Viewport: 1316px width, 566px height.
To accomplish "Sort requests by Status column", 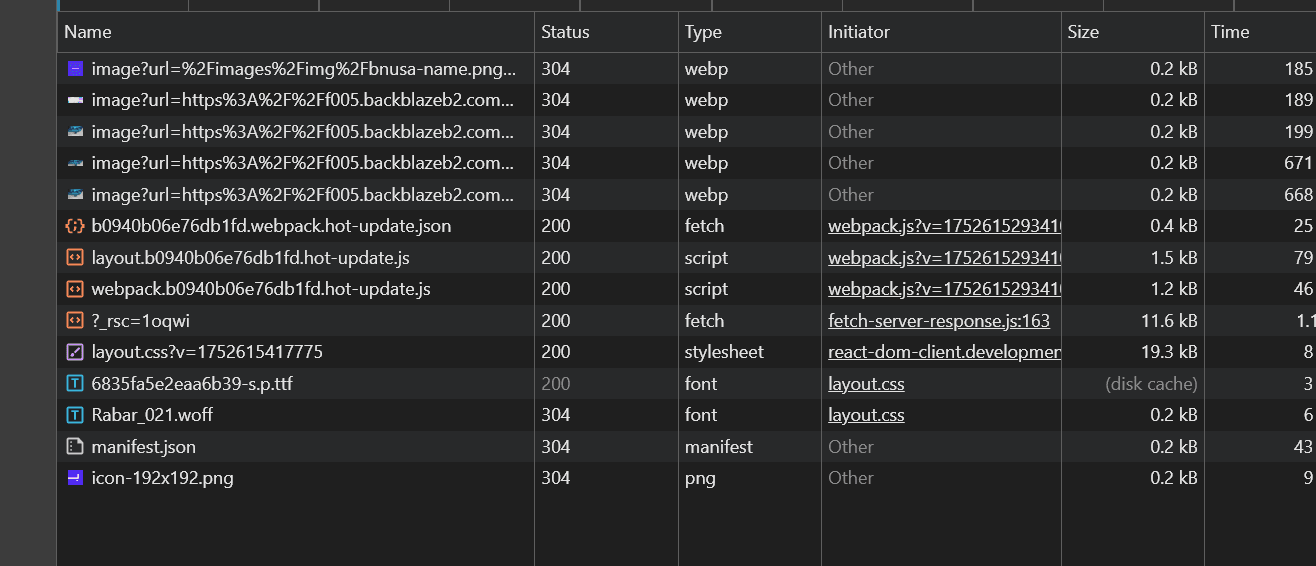I will pyautogui.click(x=565, y=32).
